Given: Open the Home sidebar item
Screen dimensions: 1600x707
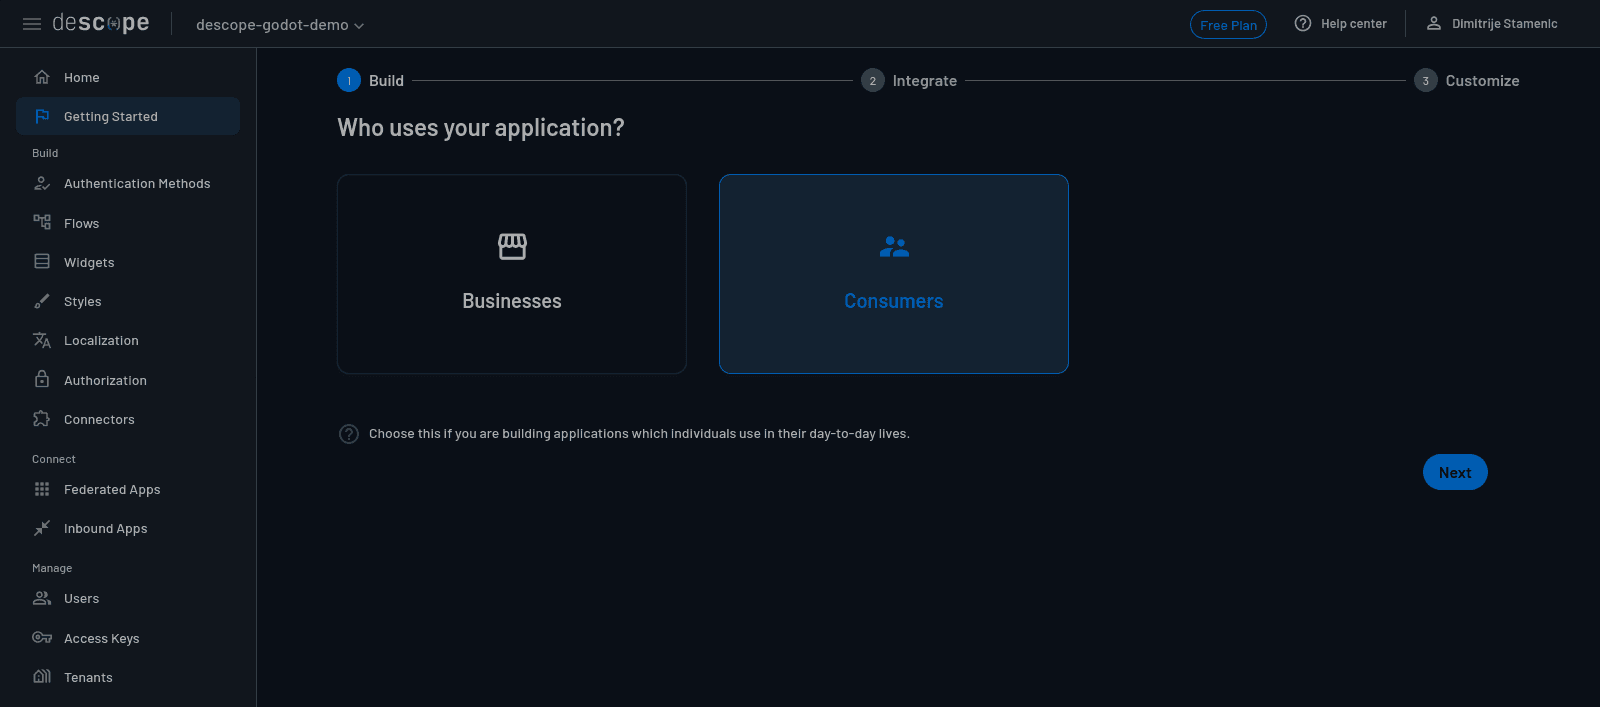Looking at the screenshot, I should [82, 78].
